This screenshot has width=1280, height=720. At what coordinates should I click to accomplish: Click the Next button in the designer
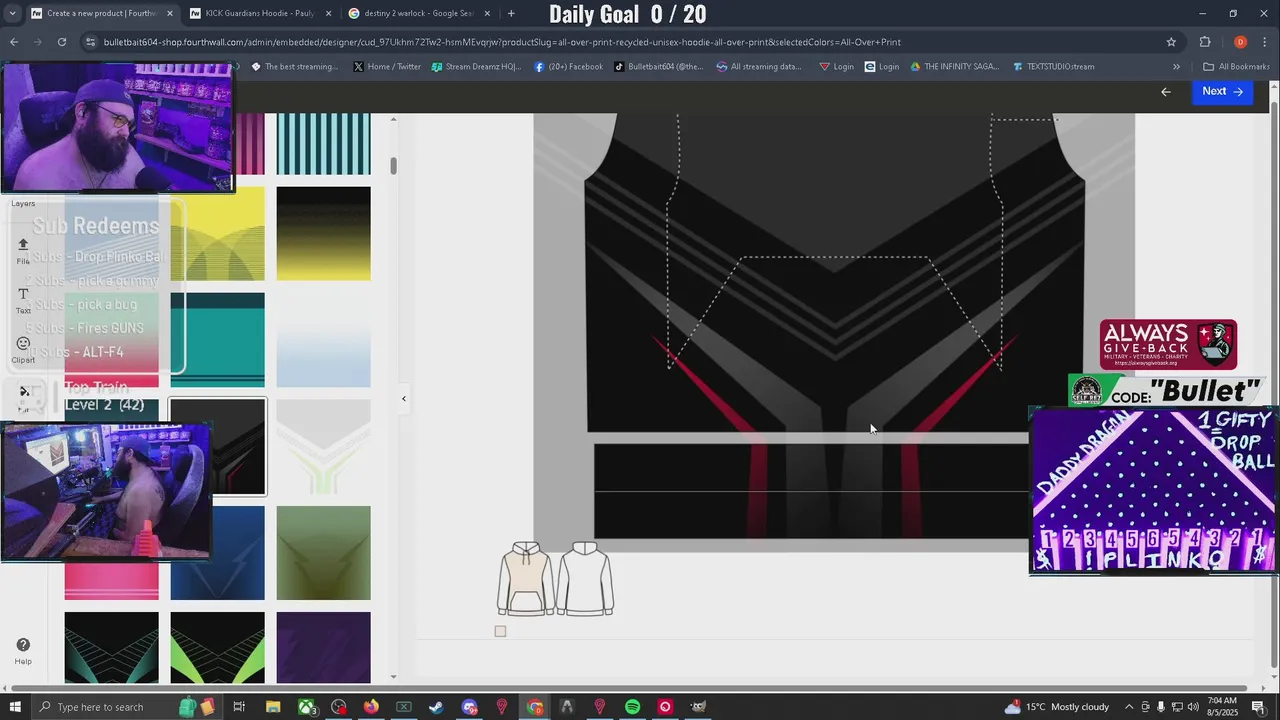[1222, 91]
